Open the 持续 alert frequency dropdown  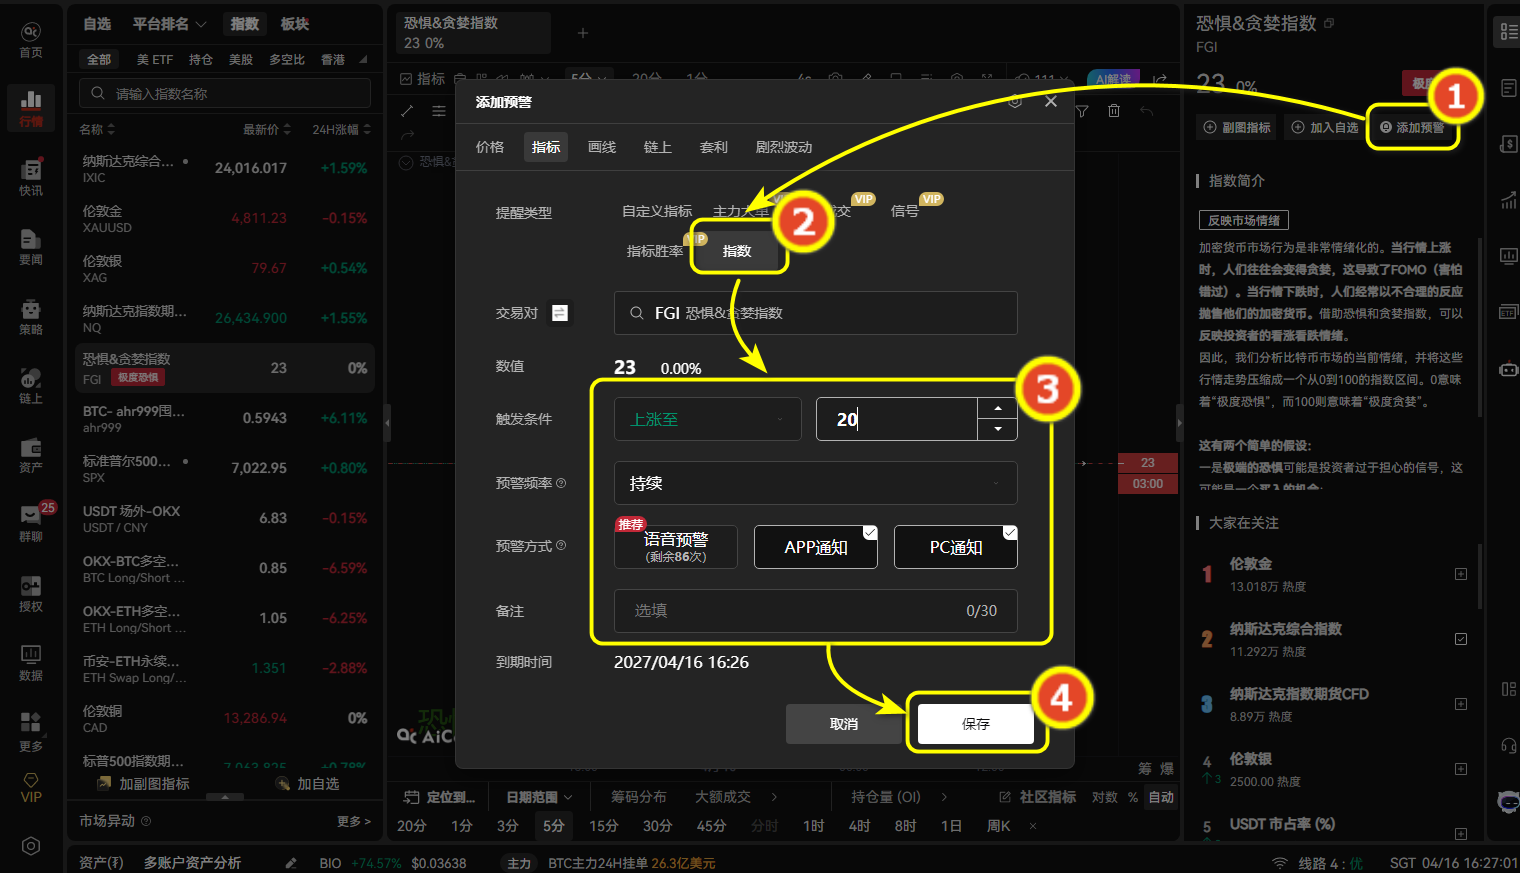(x=815, y=483)
